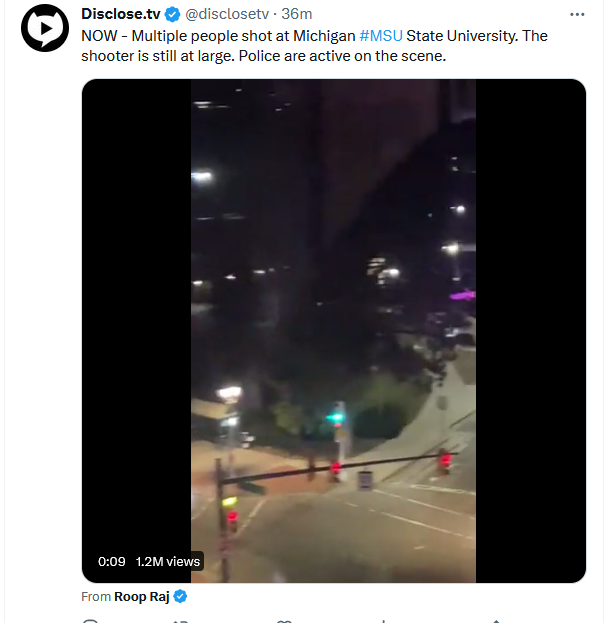Play the embedded night street video
Image resolution: width=606 pixels, height=623 pixels.
[333, 331]
